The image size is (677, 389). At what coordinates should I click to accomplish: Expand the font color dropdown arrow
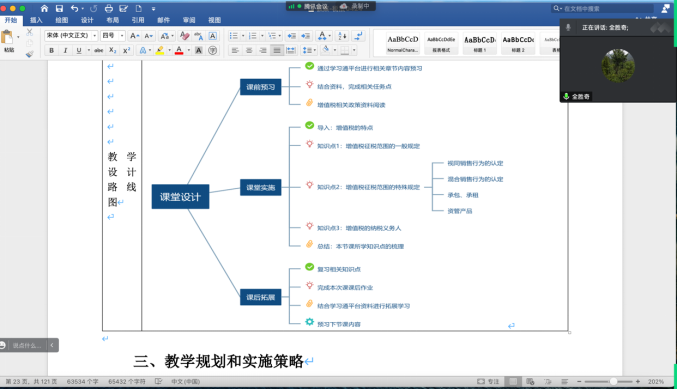click(x=189, y=51)
